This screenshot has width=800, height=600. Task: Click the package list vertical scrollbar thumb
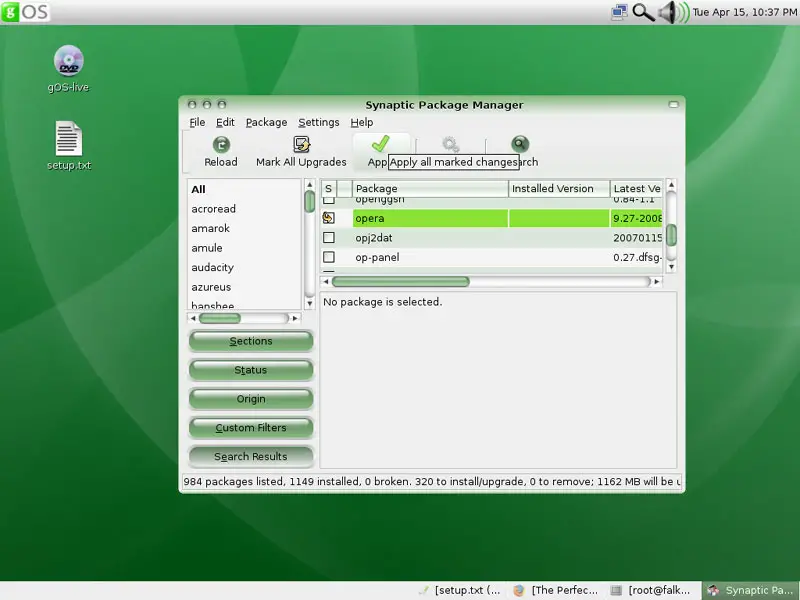671,235
